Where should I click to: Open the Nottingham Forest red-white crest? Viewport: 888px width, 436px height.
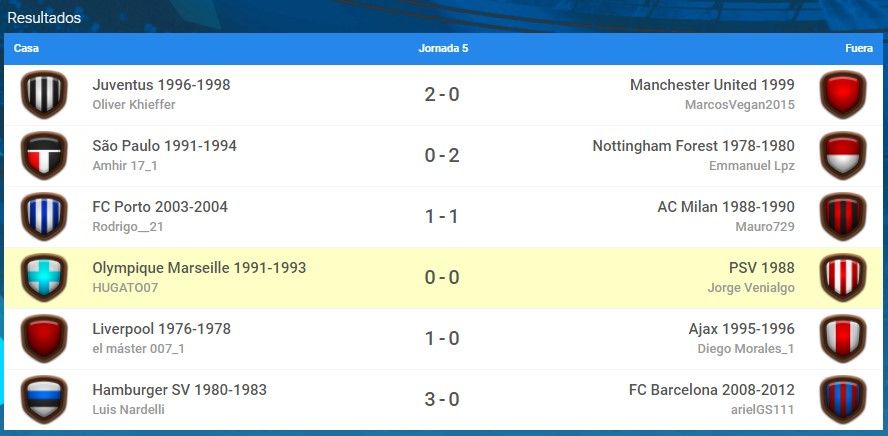[x=843, y=156]
